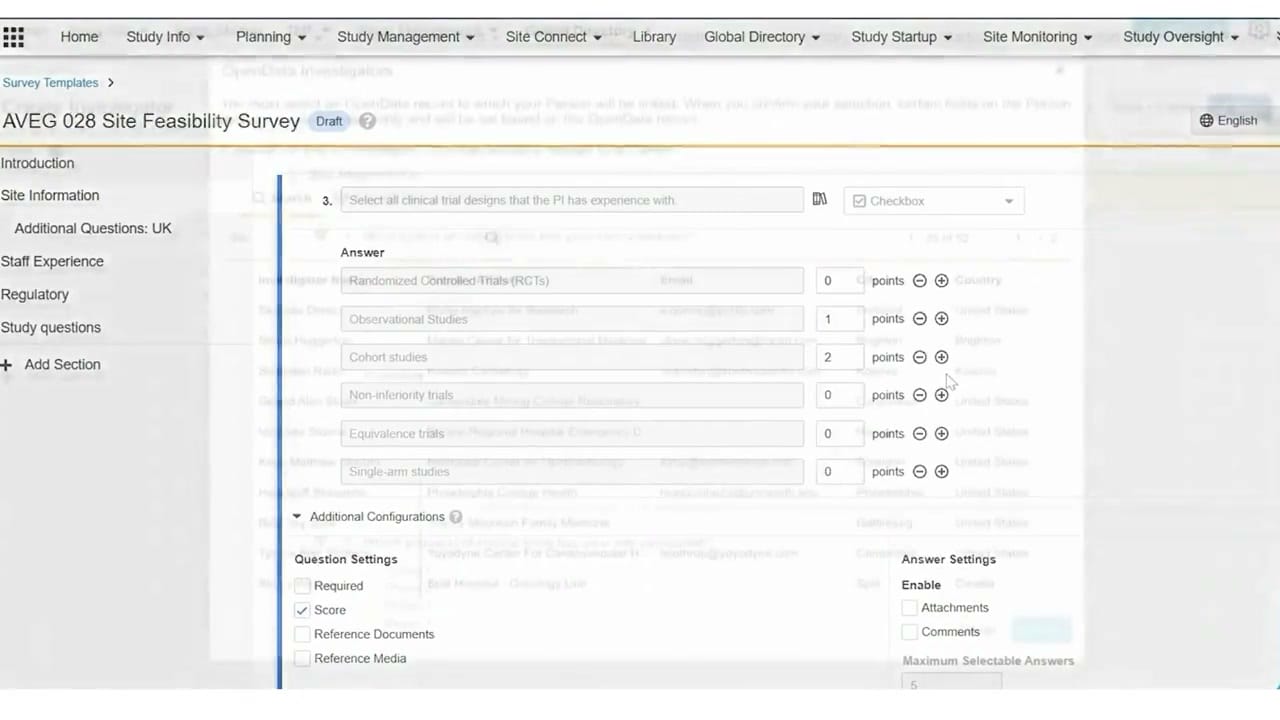Viewport: 1280px width, 720px height.
Task: Add an answer after Non-inferiority trials
Action: tap(941, 395)
